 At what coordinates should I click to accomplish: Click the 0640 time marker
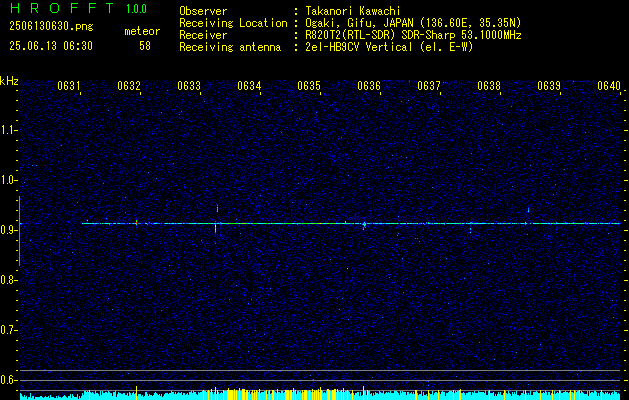(x=609, y=85)
